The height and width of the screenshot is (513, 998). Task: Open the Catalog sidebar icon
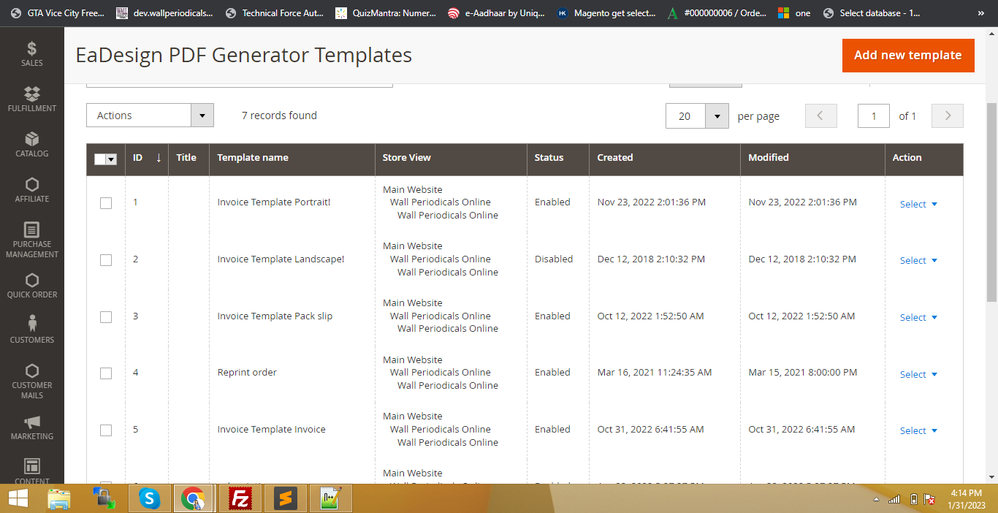(x=32, y=141)
